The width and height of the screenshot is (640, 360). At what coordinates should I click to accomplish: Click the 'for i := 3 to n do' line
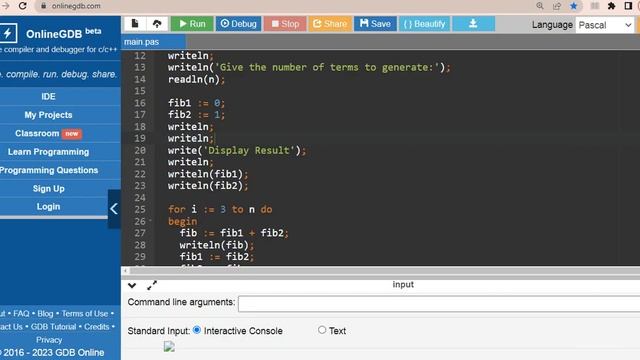pos(220,209)
